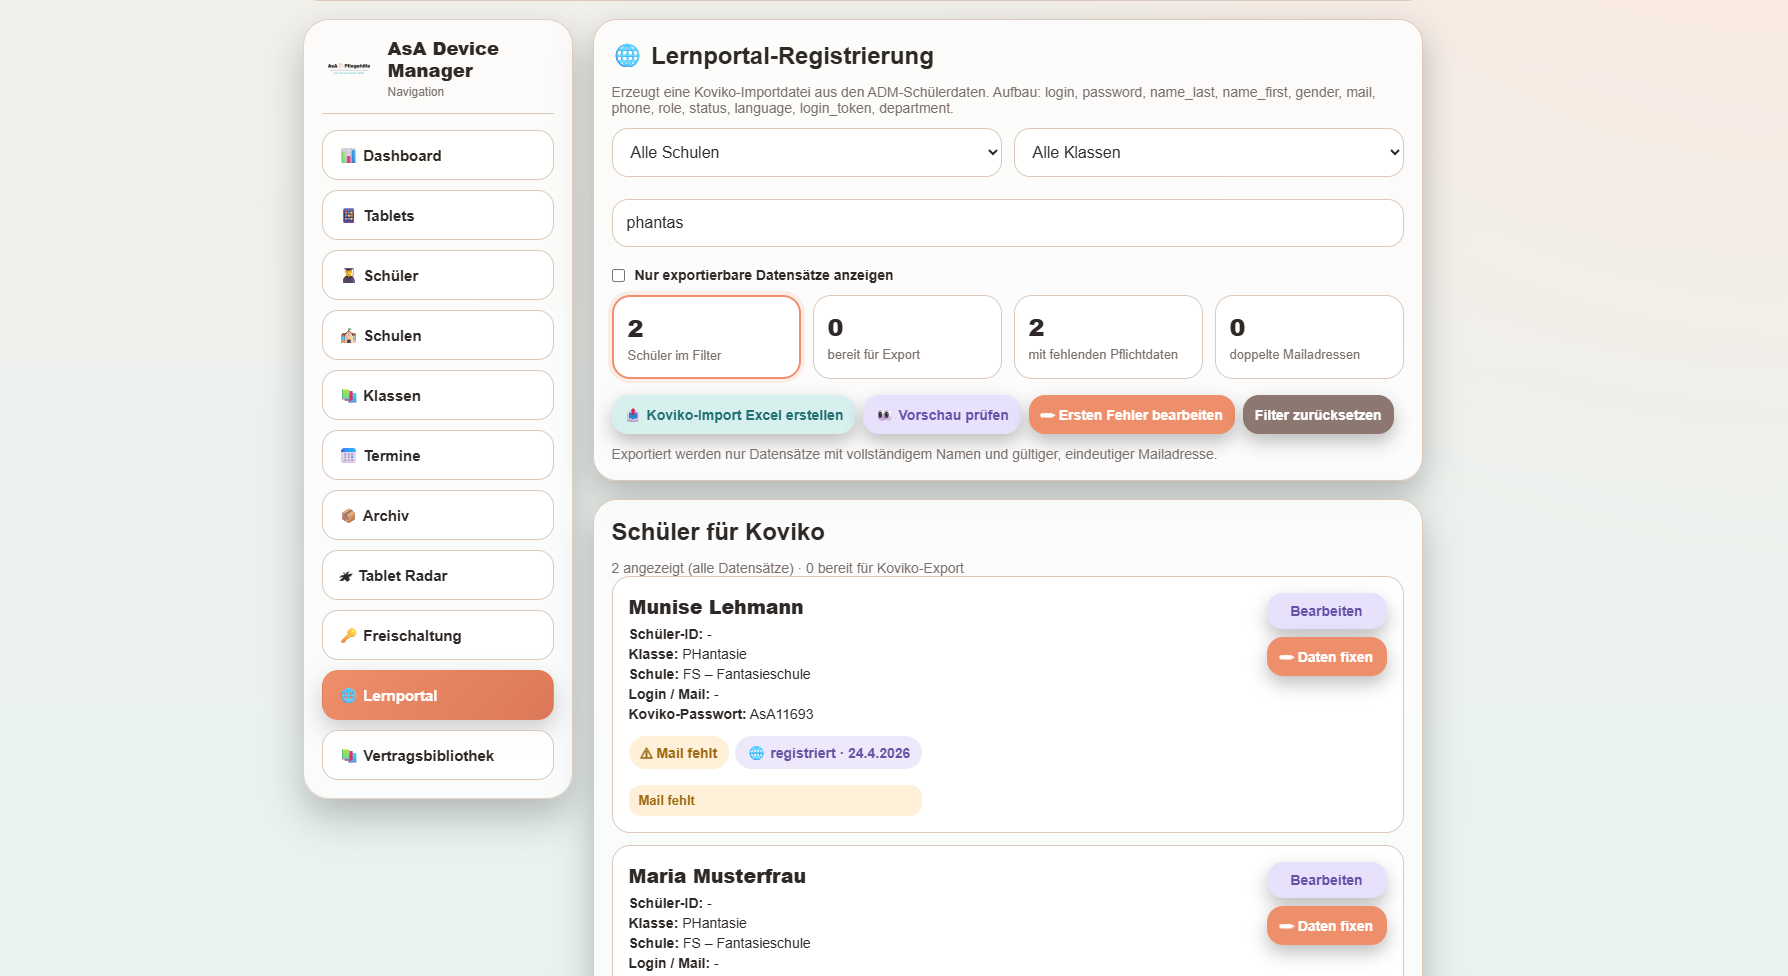Click 'Daten fixen' for Munise Lehmann

click(1326, 657)
